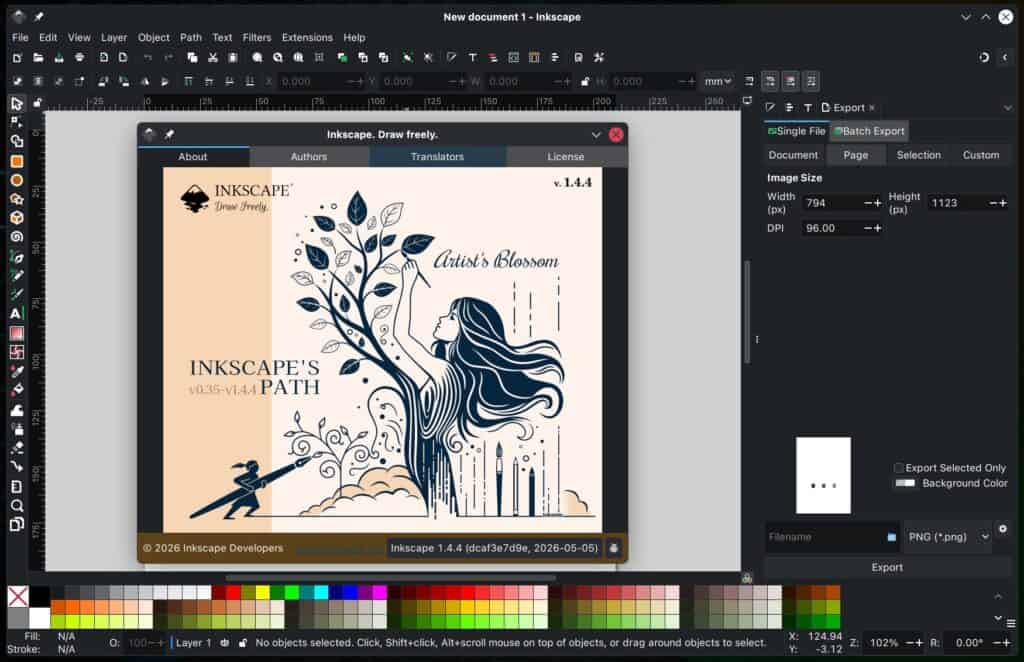
Task: Click the export preview thumbnail
Action: (x=823, y=475)
